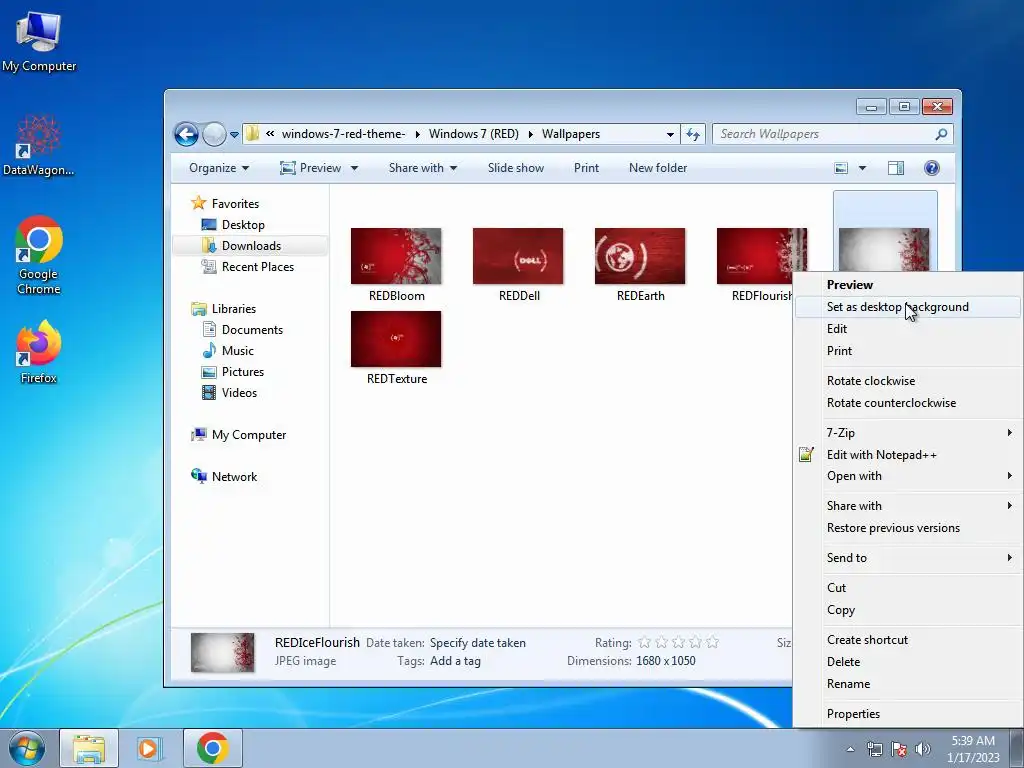Open Media Player from taskbar
Image resolution: width=1024 pixels, height=768 pixels.
pos(150,748)
